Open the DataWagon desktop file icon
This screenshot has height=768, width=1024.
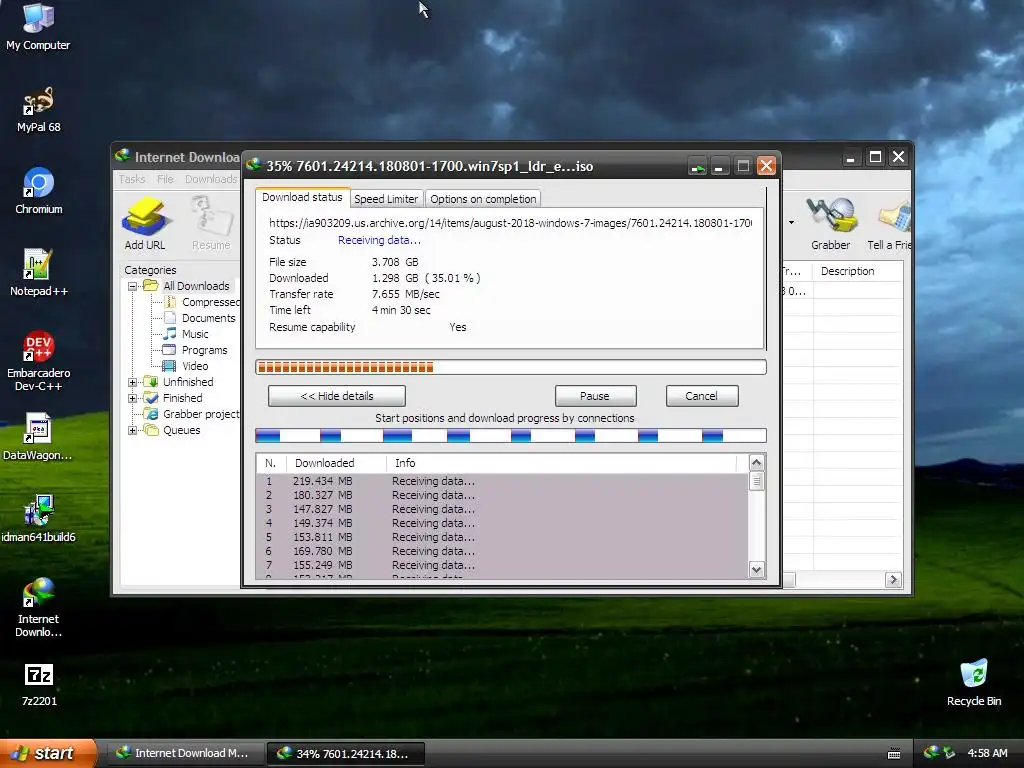[38, 437]
